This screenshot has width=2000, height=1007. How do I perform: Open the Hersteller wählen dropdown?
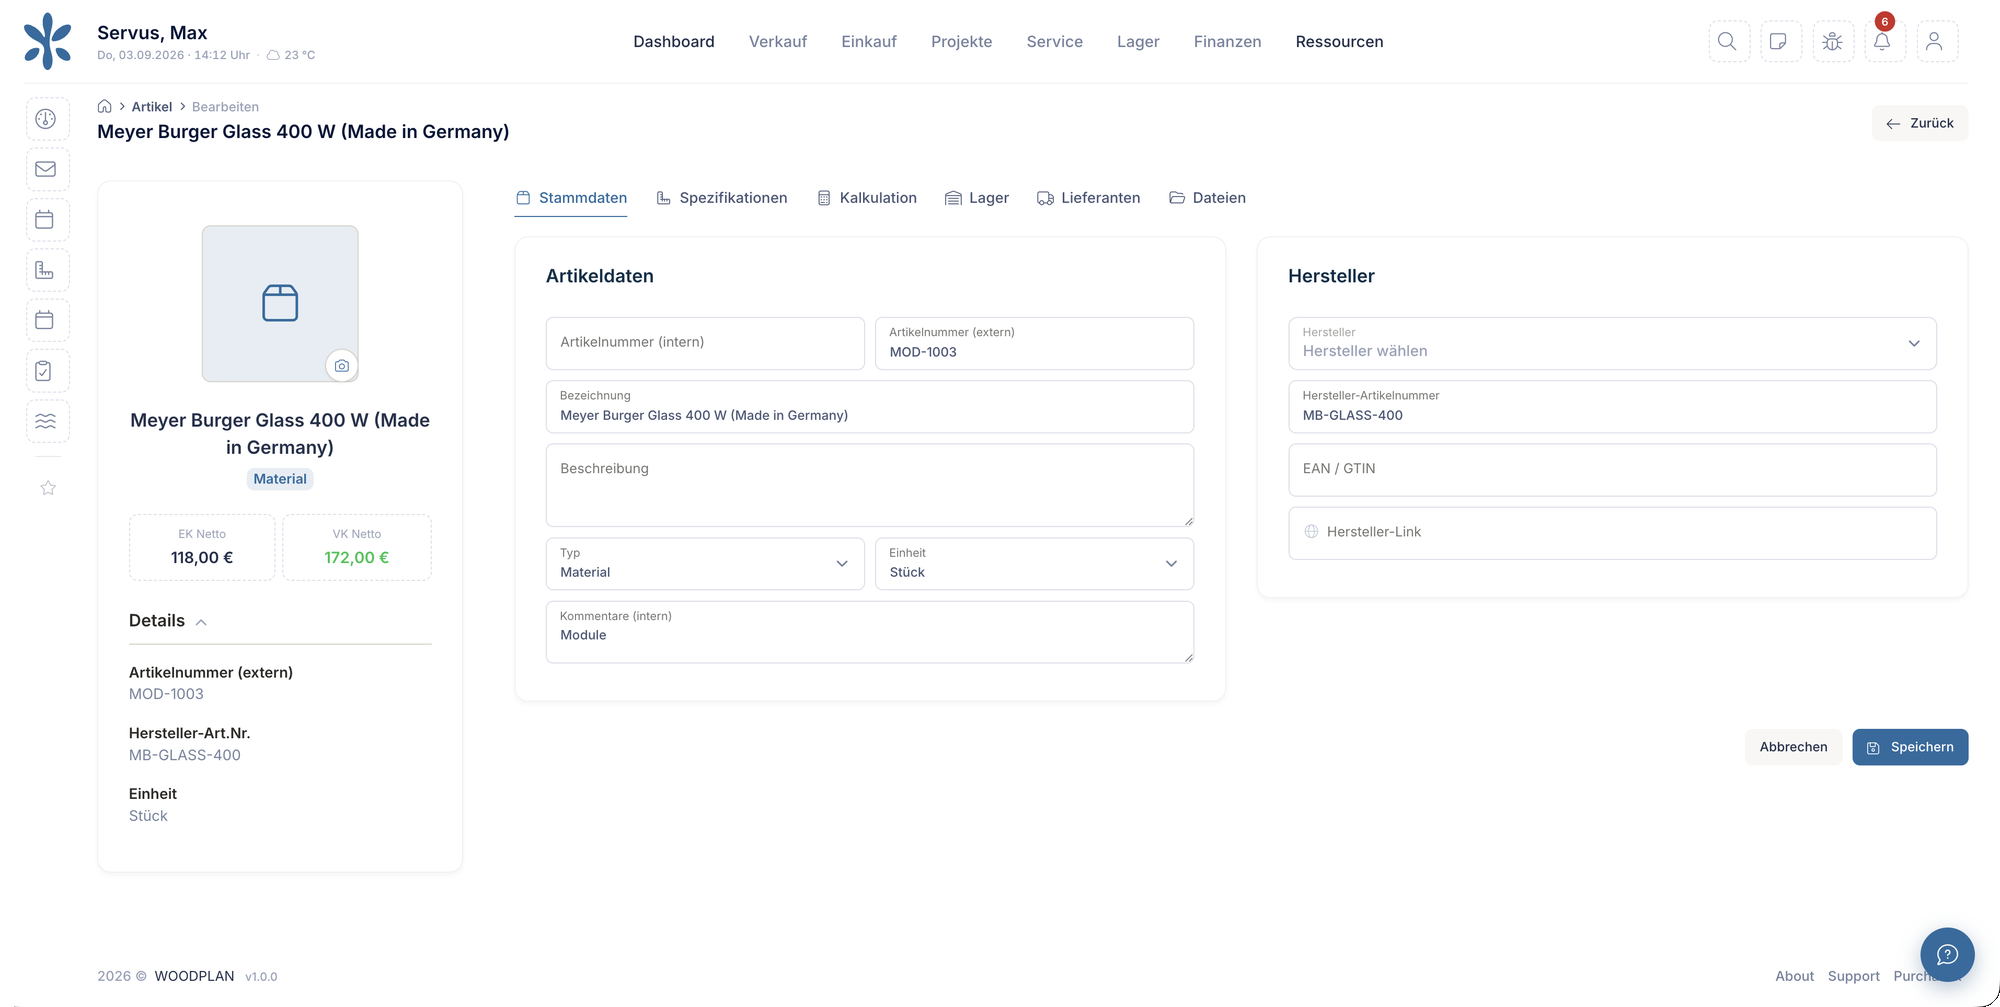(1612, 343)
